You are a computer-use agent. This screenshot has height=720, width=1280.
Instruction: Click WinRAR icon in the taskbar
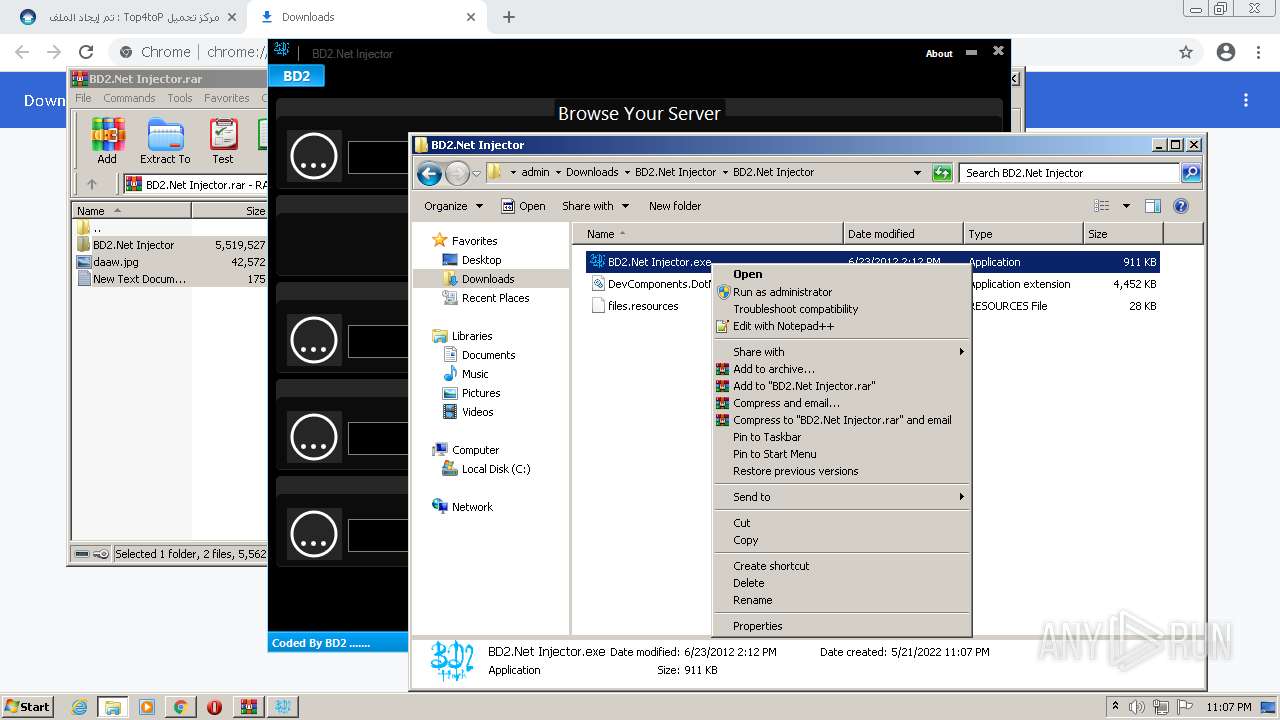[248, 706]
